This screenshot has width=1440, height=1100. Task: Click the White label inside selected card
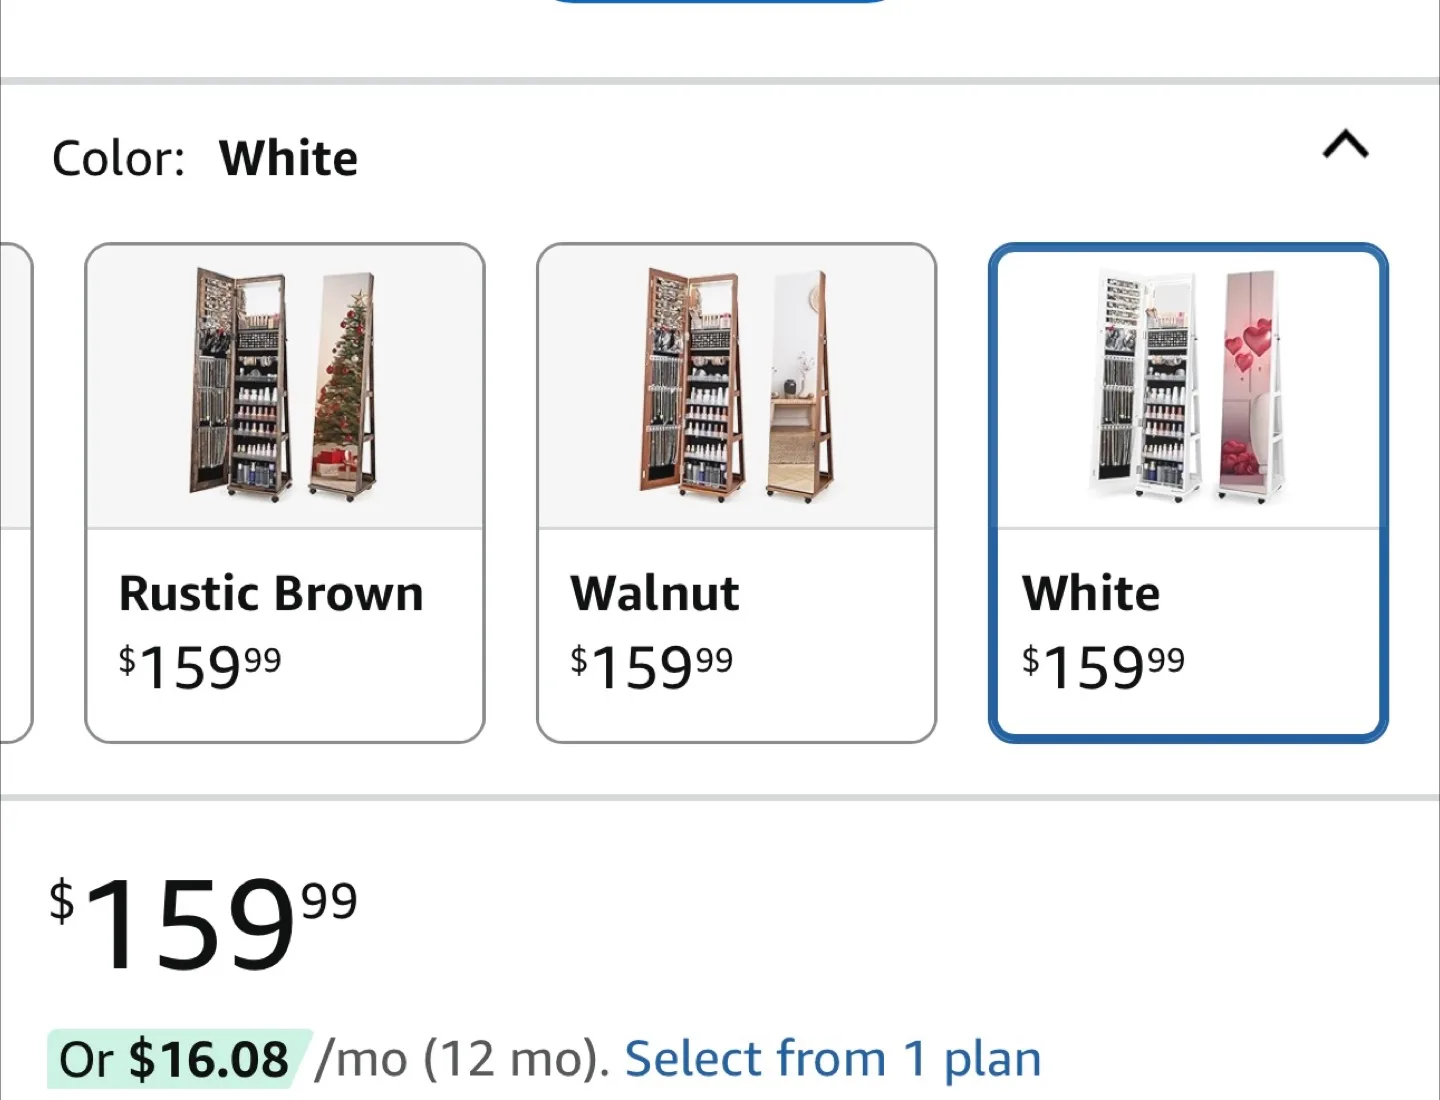pyautogui.click(x=1091, y=593)
